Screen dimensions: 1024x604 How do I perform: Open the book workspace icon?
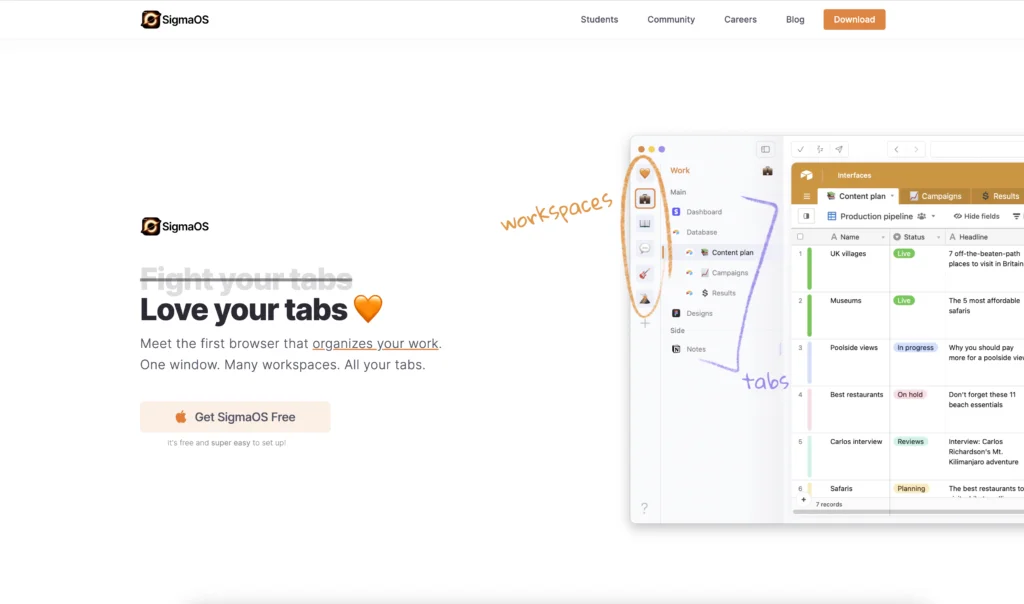(x=645, y=224)
